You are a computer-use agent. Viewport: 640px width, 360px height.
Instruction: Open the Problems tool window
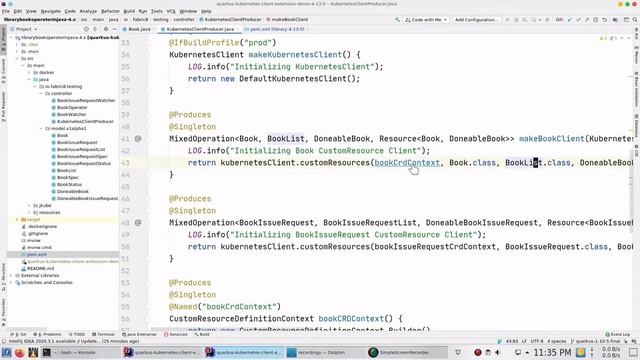pyautogui.click(x=47, y=334)
